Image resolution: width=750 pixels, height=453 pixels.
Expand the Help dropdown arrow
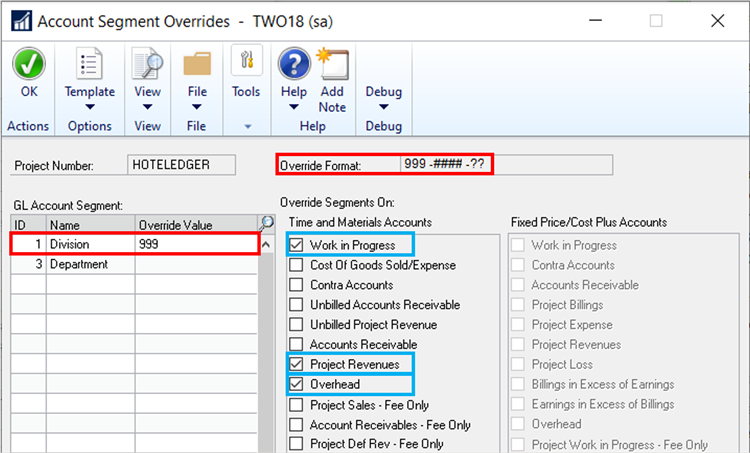[x=294, y=107]
